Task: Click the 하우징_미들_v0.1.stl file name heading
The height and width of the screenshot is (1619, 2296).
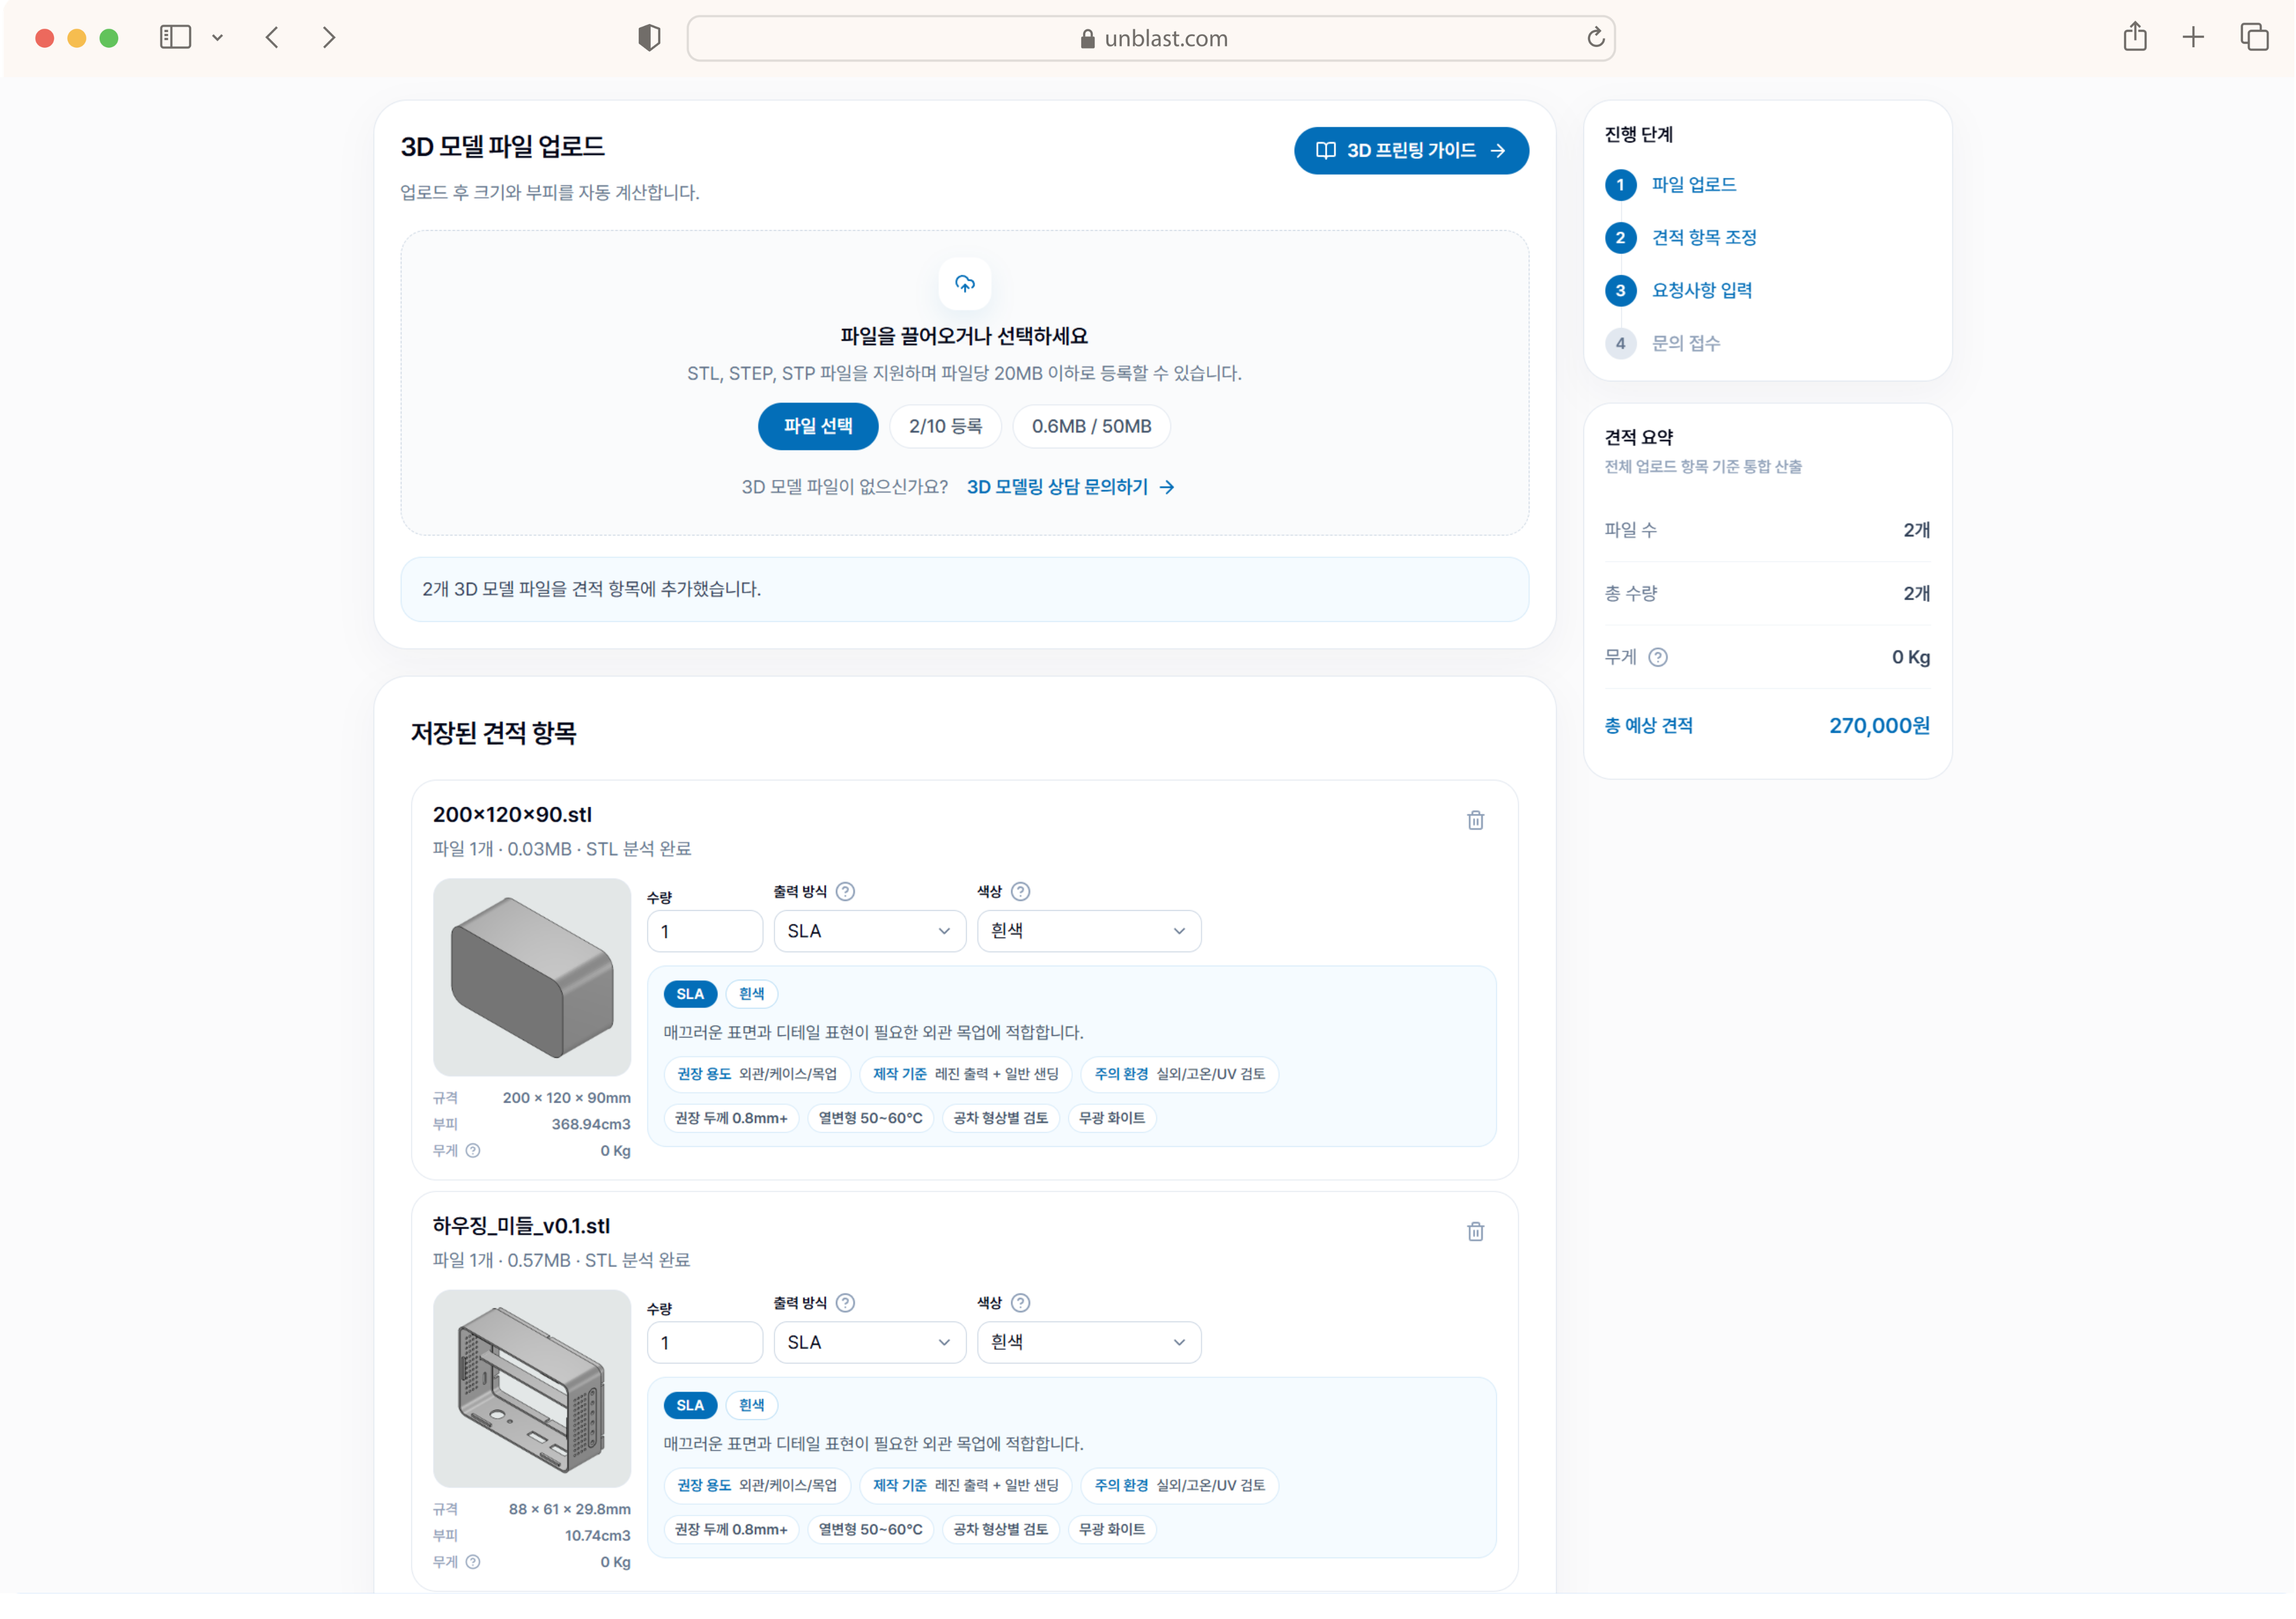Action: tap(521, 1226)
